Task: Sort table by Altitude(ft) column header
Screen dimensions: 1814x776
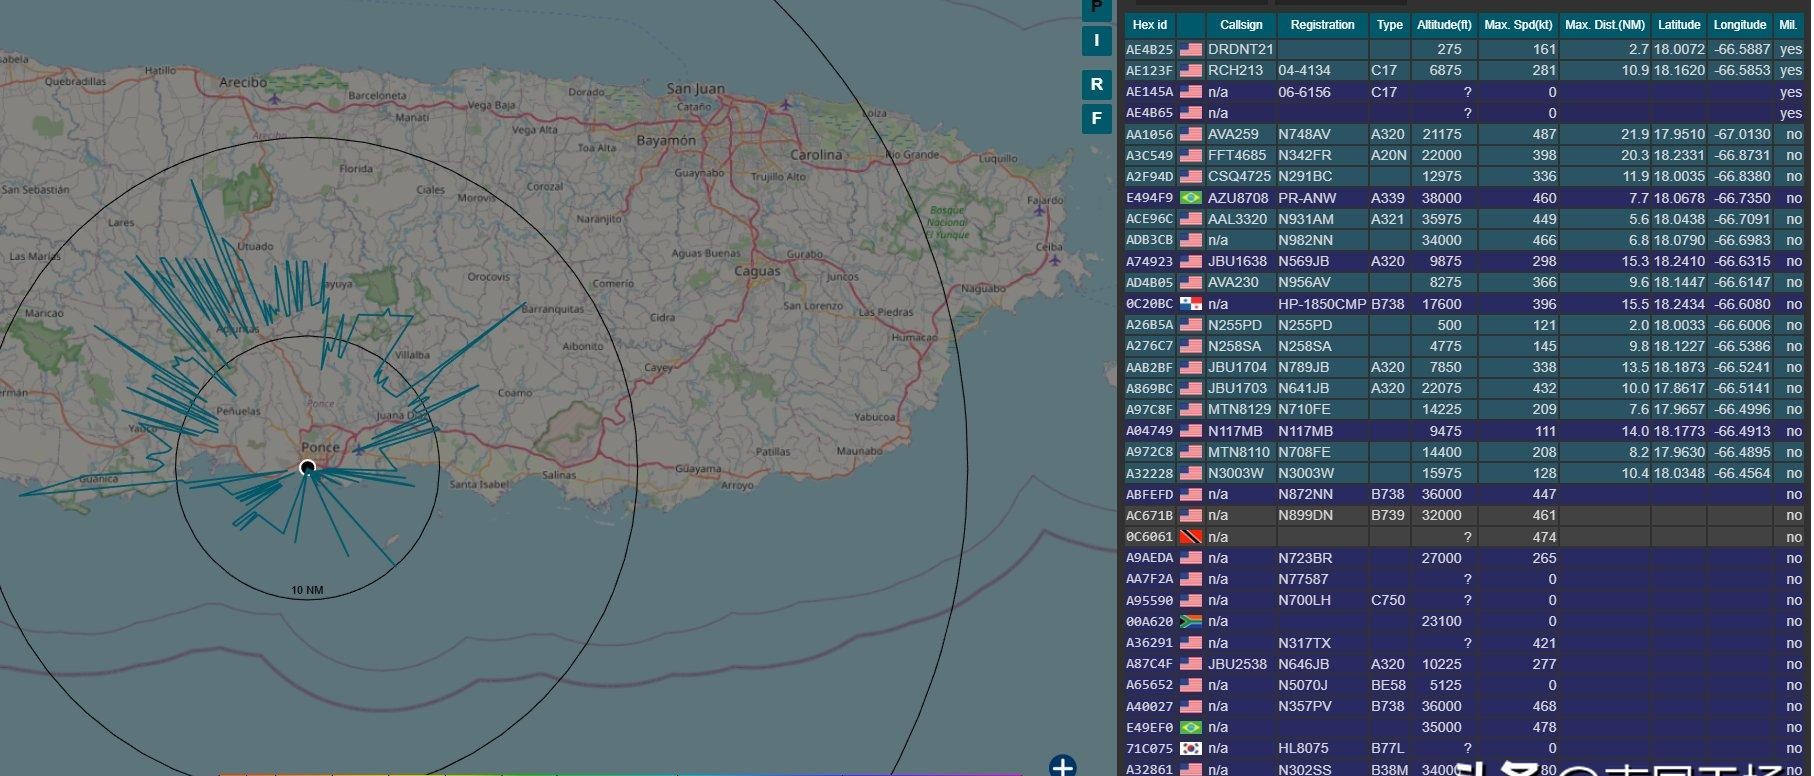Action: pyautogui.click(x=1443, y=25)
